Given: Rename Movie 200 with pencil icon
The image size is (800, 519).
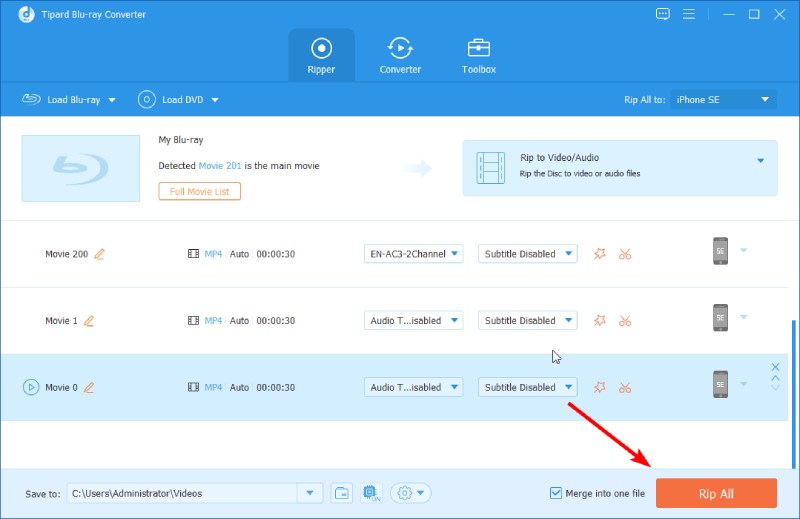Looking at the screenshot, I should tap(99, 254).
